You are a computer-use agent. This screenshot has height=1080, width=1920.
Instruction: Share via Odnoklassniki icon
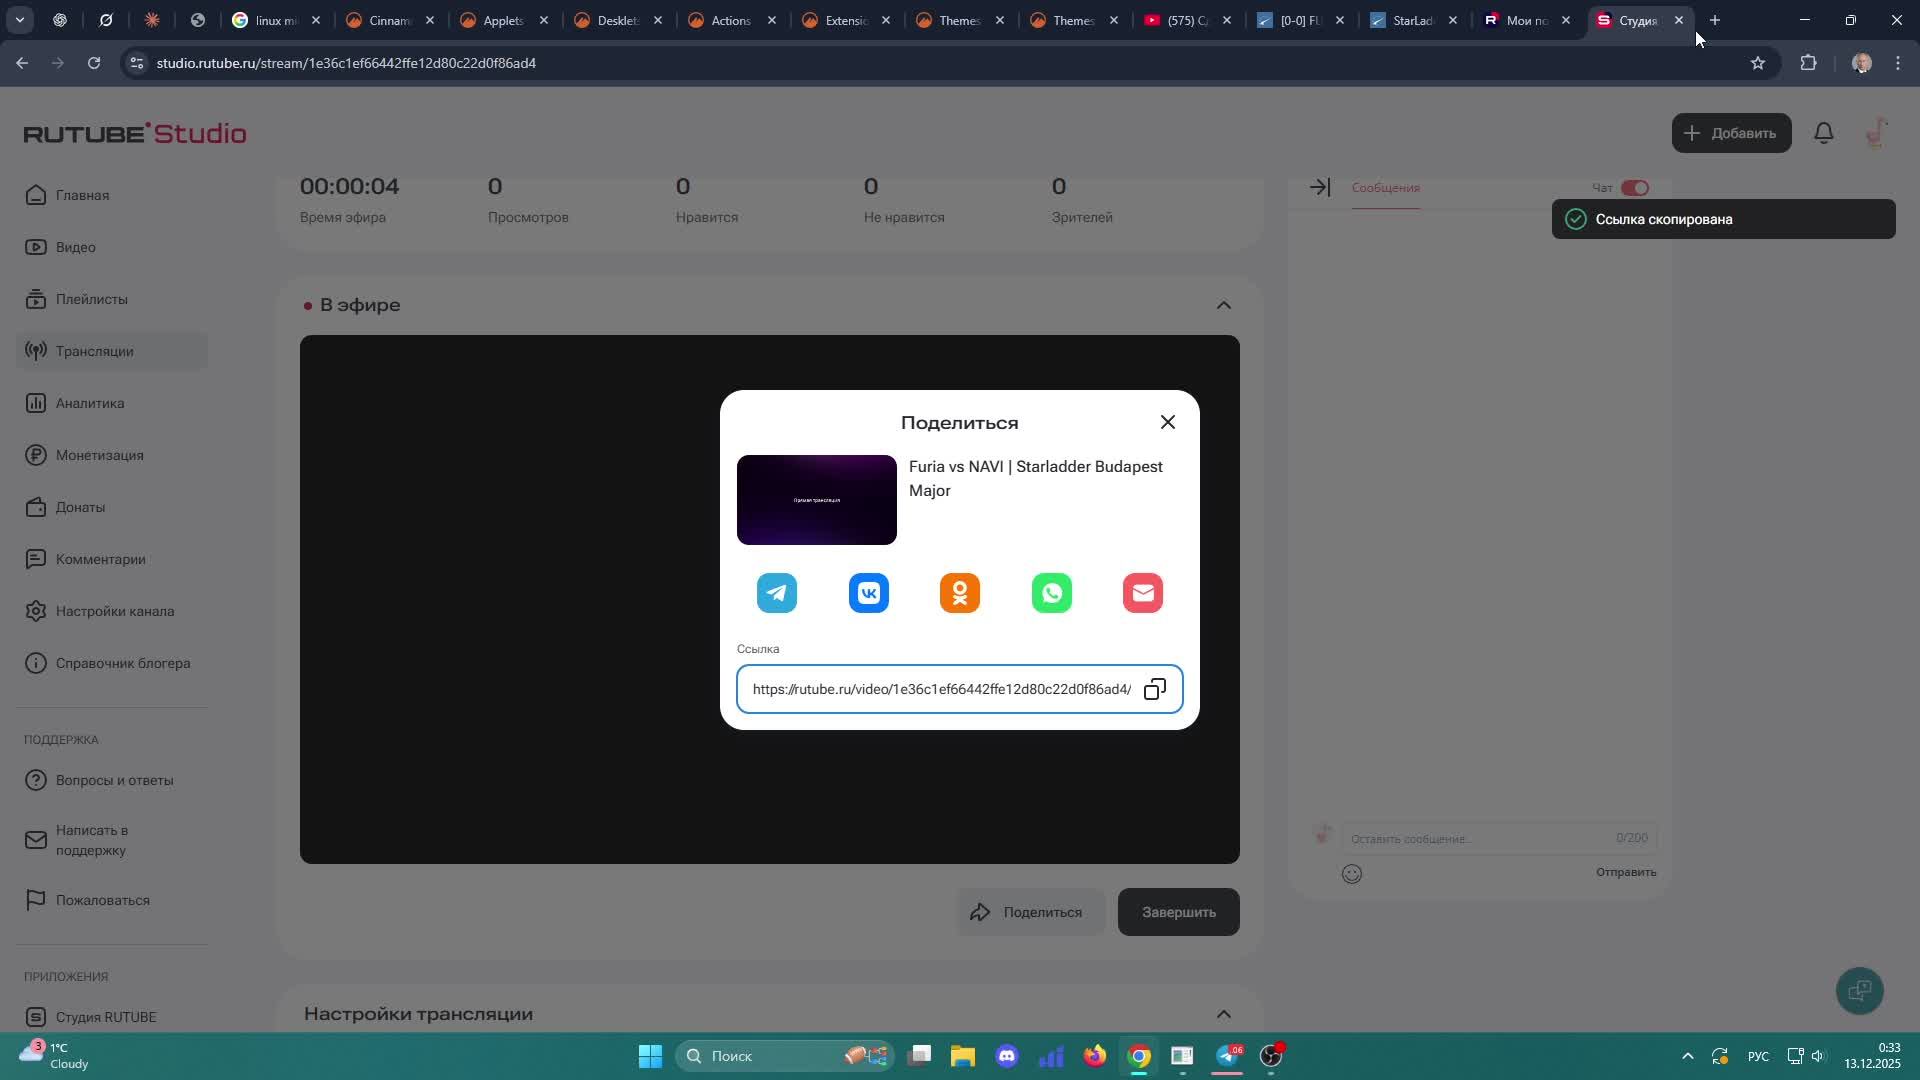pos(959,593)
